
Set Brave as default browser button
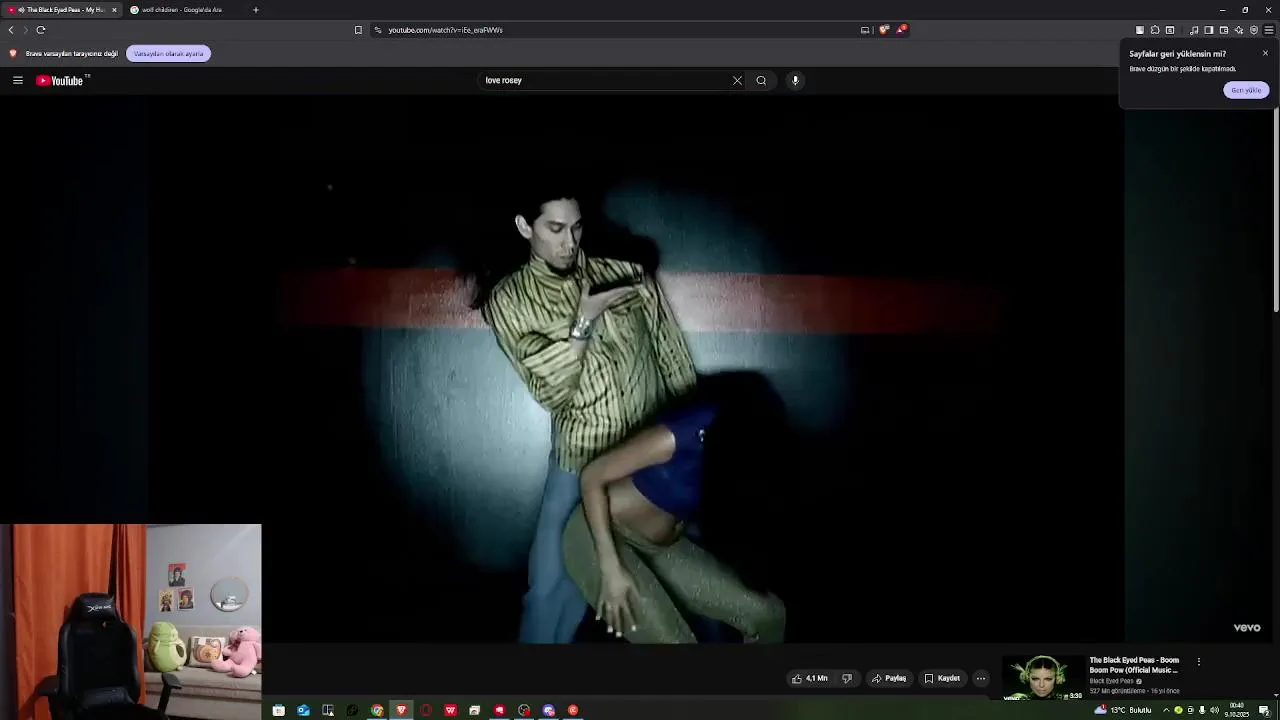coord(168,53)
